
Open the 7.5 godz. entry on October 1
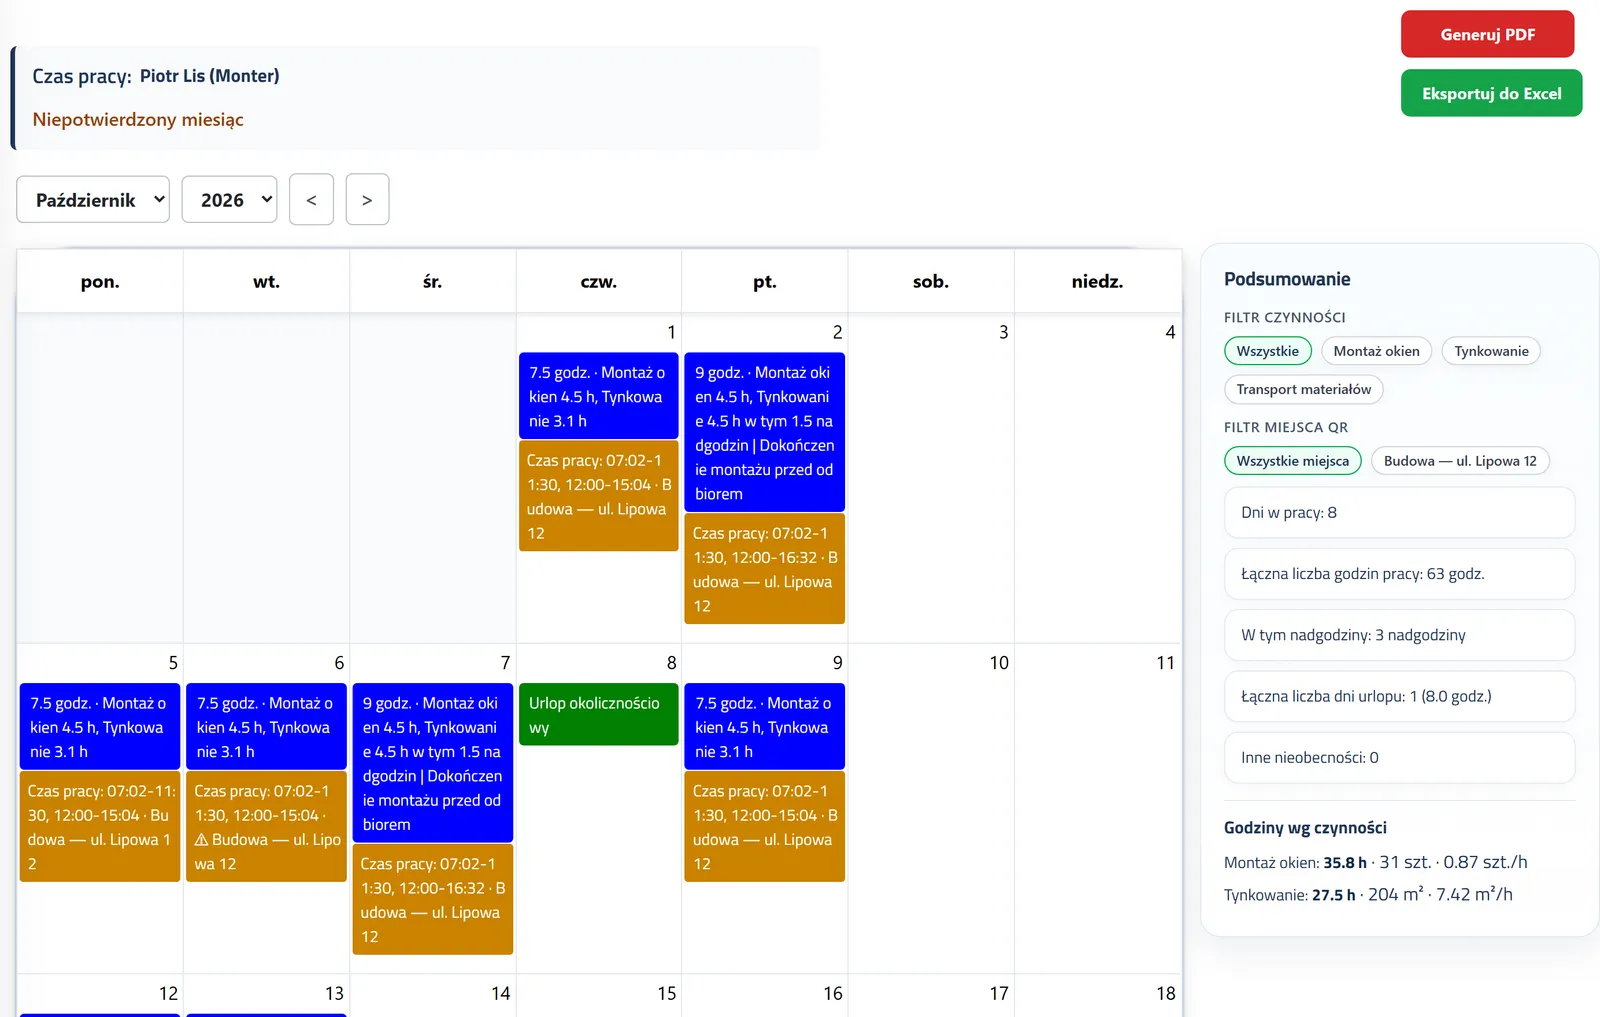coord(598,396)
